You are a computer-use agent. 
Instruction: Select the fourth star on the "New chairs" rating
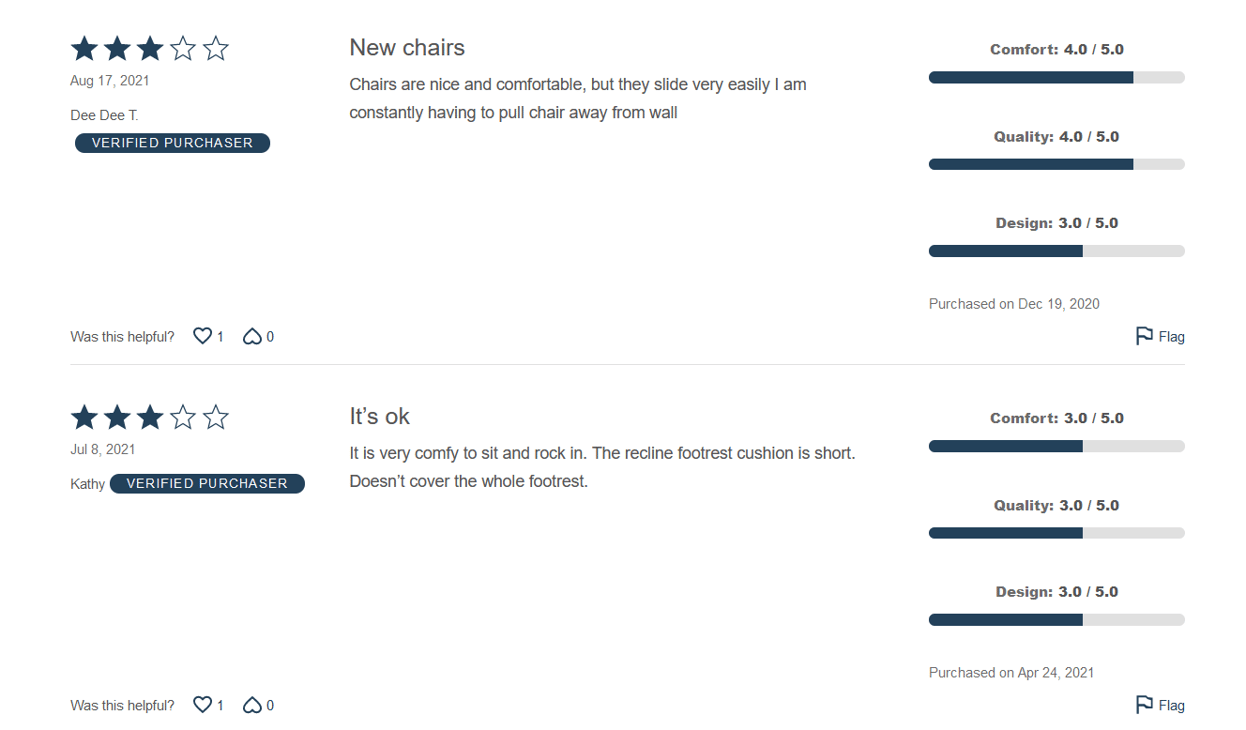(182, 47)
